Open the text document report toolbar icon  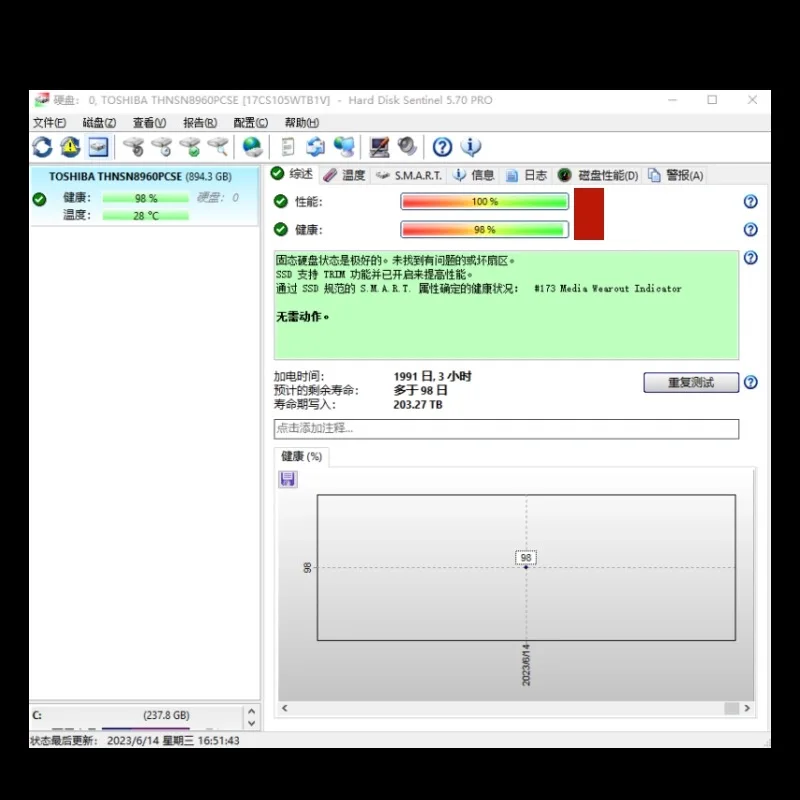pos(288,147)
